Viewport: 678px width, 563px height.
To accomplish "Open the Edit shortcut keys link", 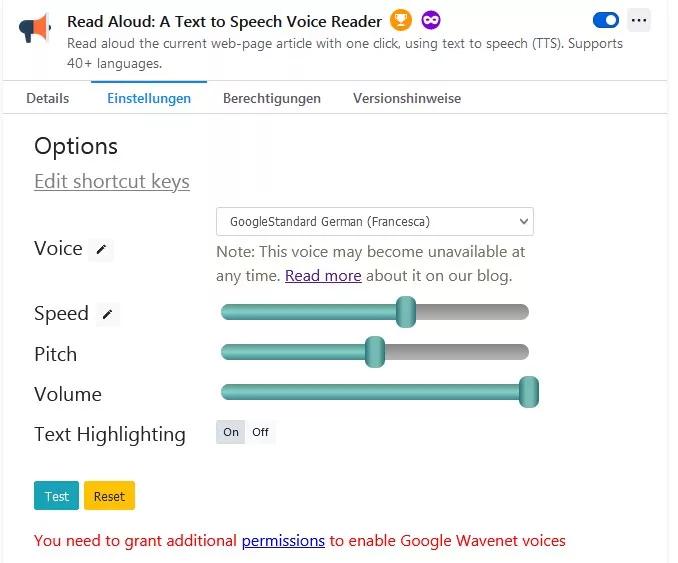I will tap(112, 181).
